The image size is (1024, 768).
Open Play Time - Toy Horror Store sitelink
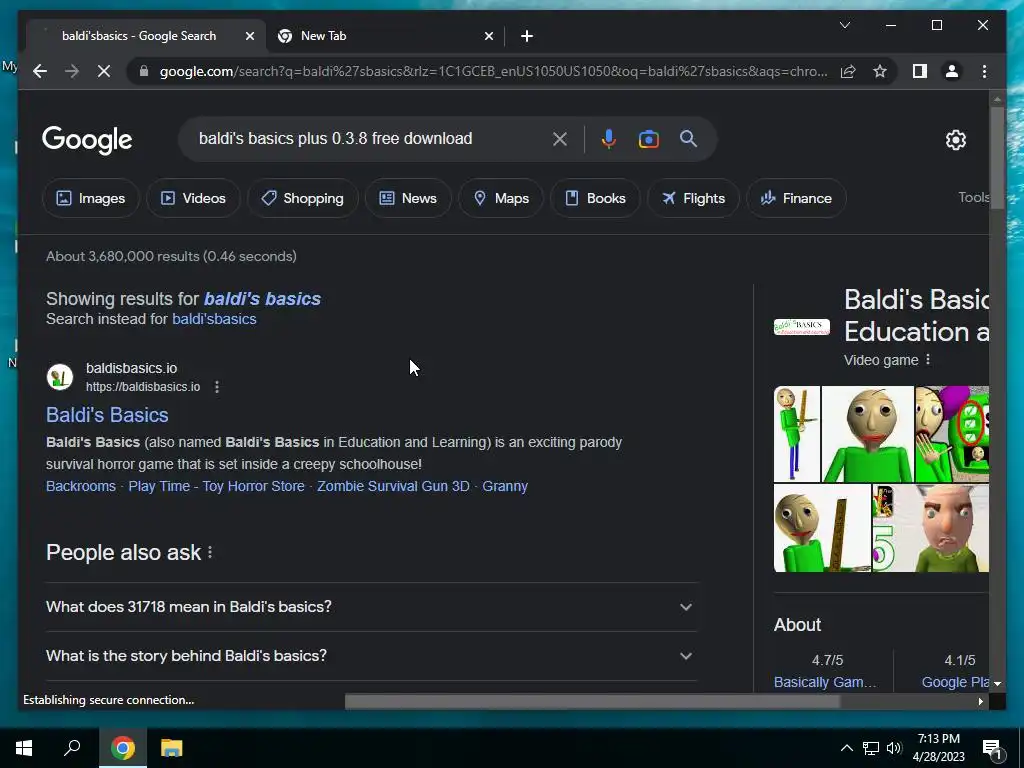[216, 486]
